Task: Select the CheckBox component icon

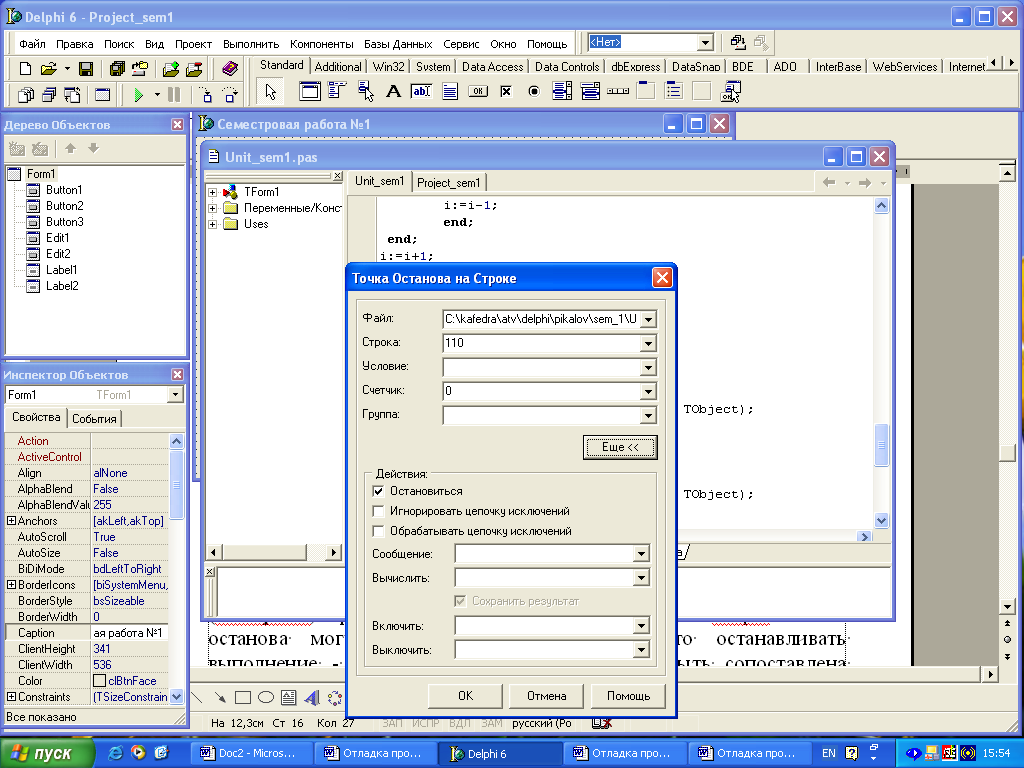Action: click(506, 91)
